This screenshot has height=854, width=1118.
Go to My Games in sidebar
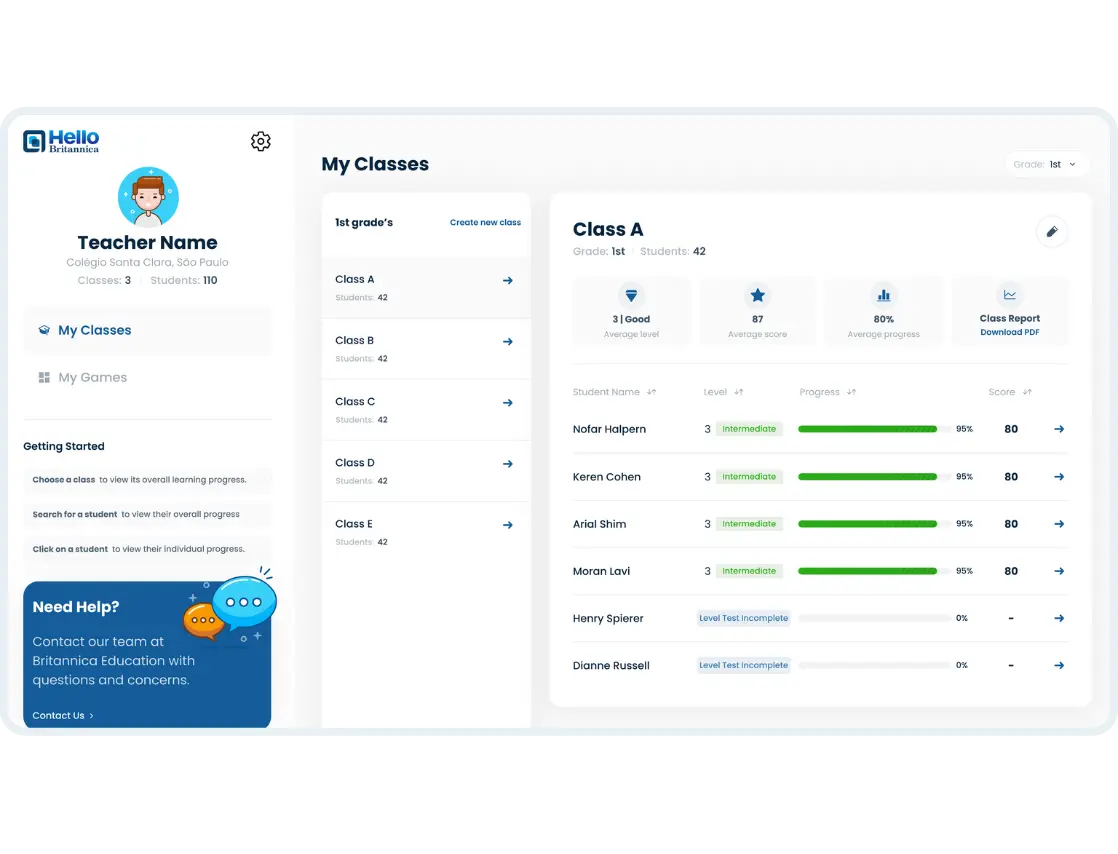tap(92, 377)
